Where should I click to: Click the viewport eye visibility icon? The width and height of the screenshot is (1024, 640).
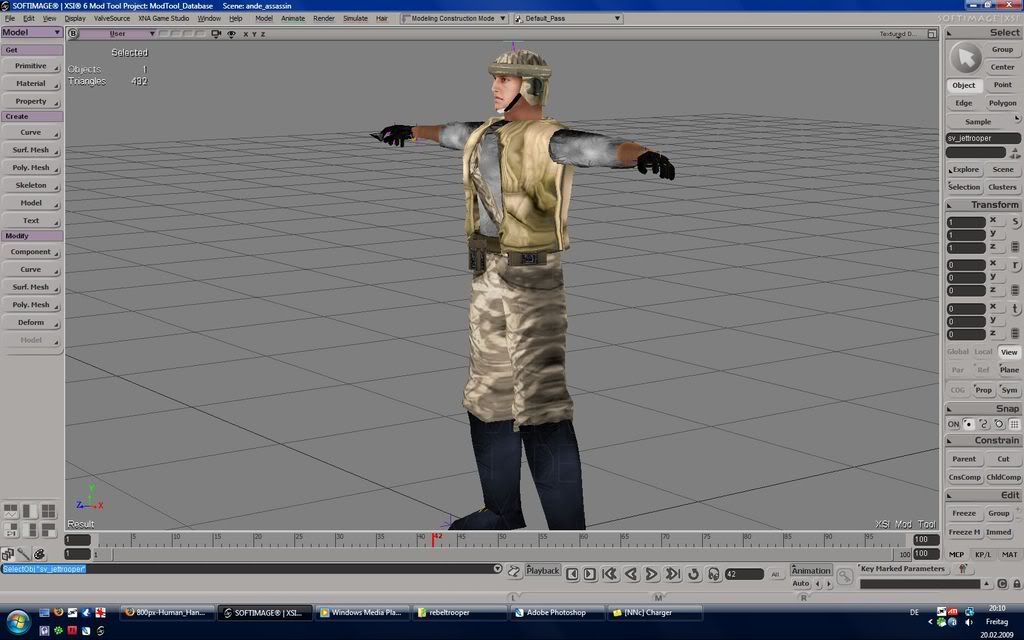point(231,34)
